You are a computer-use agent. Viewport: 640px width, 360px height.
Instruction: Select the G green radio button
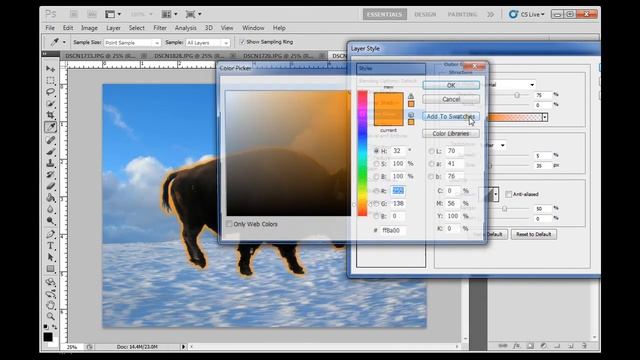pos(376,203)
